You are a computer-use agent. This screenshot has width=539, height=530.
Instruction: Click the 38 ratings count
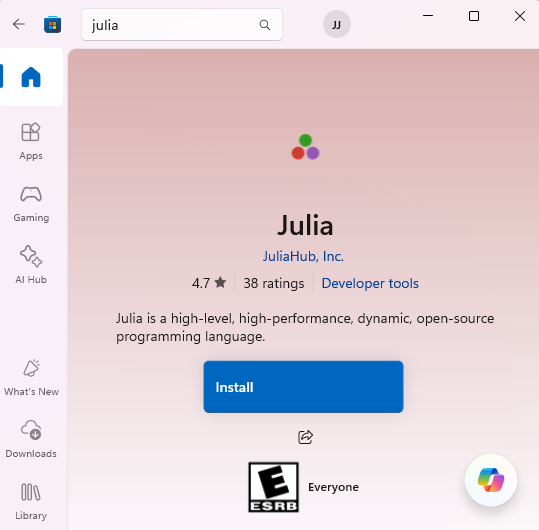(274, 284)
